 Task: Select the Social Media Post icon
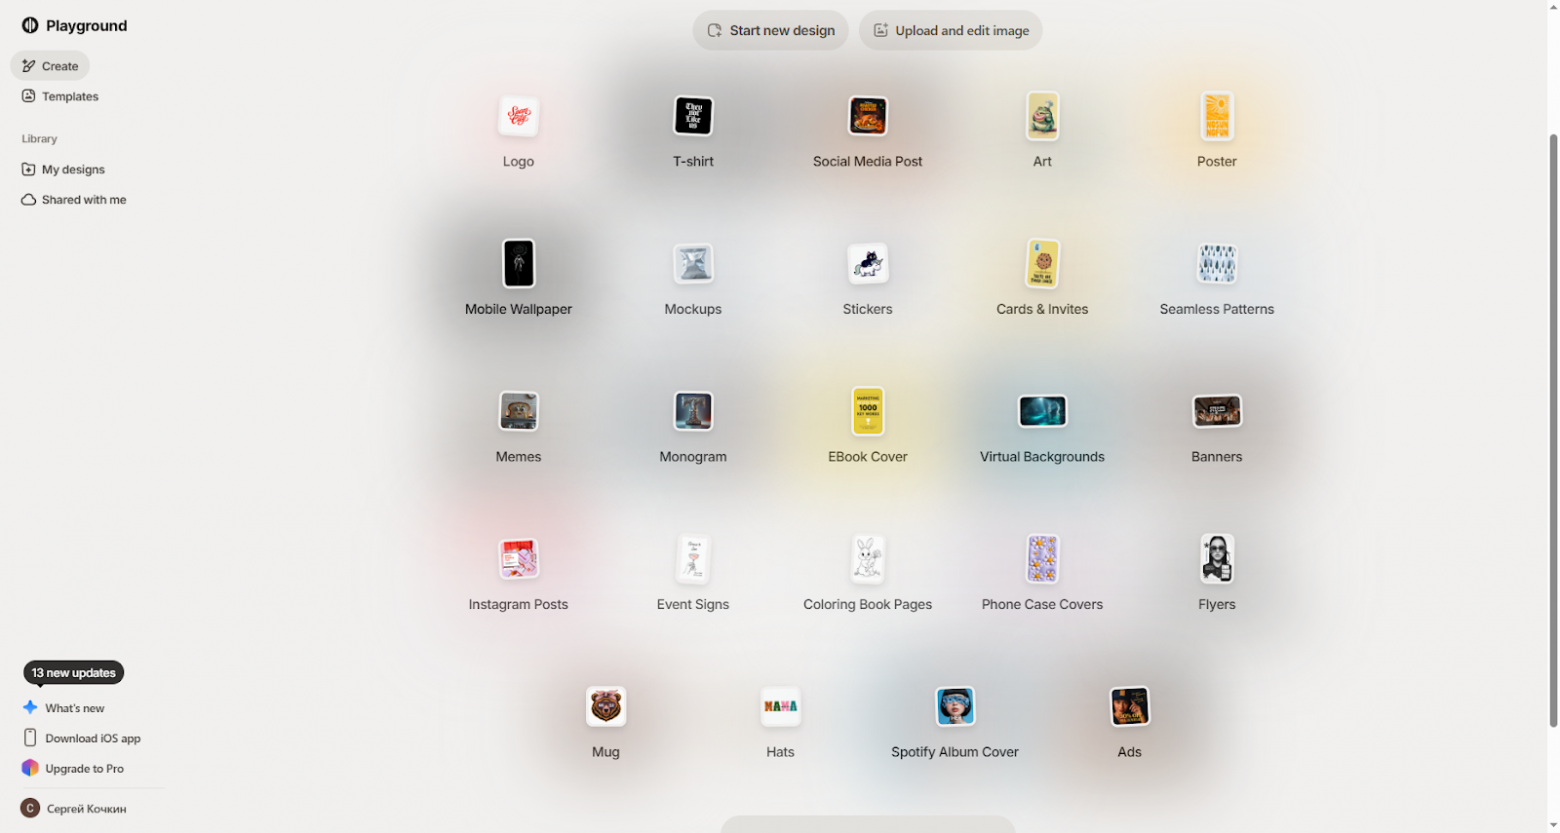tap(868, 116)
